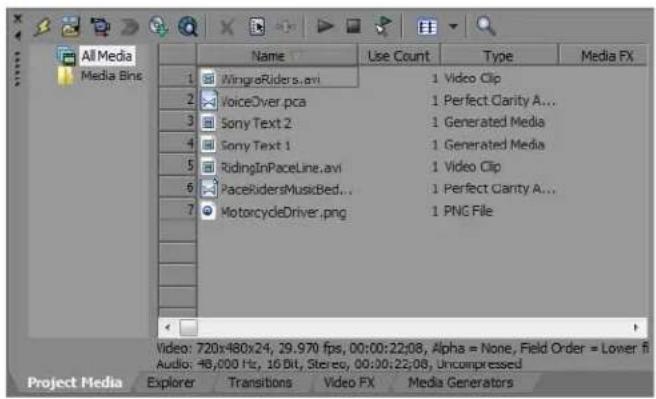Viewport: 656px width, 399px height.
Task: Click the Video Clip type of RidingInPaceLine.avi
Action: click(x=472, y=166)
